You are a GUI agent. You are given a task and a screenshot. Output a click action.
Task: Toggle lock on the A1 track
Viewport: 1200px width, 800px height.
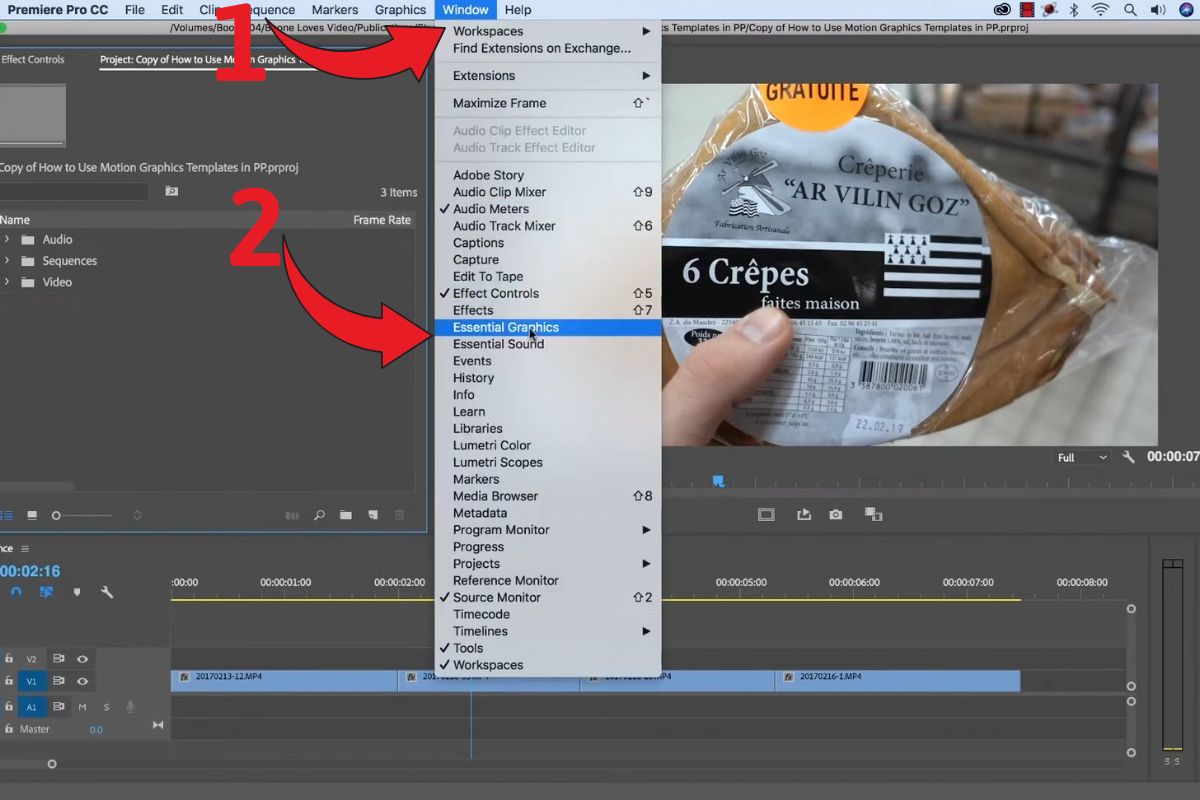(x=9, y=707)
